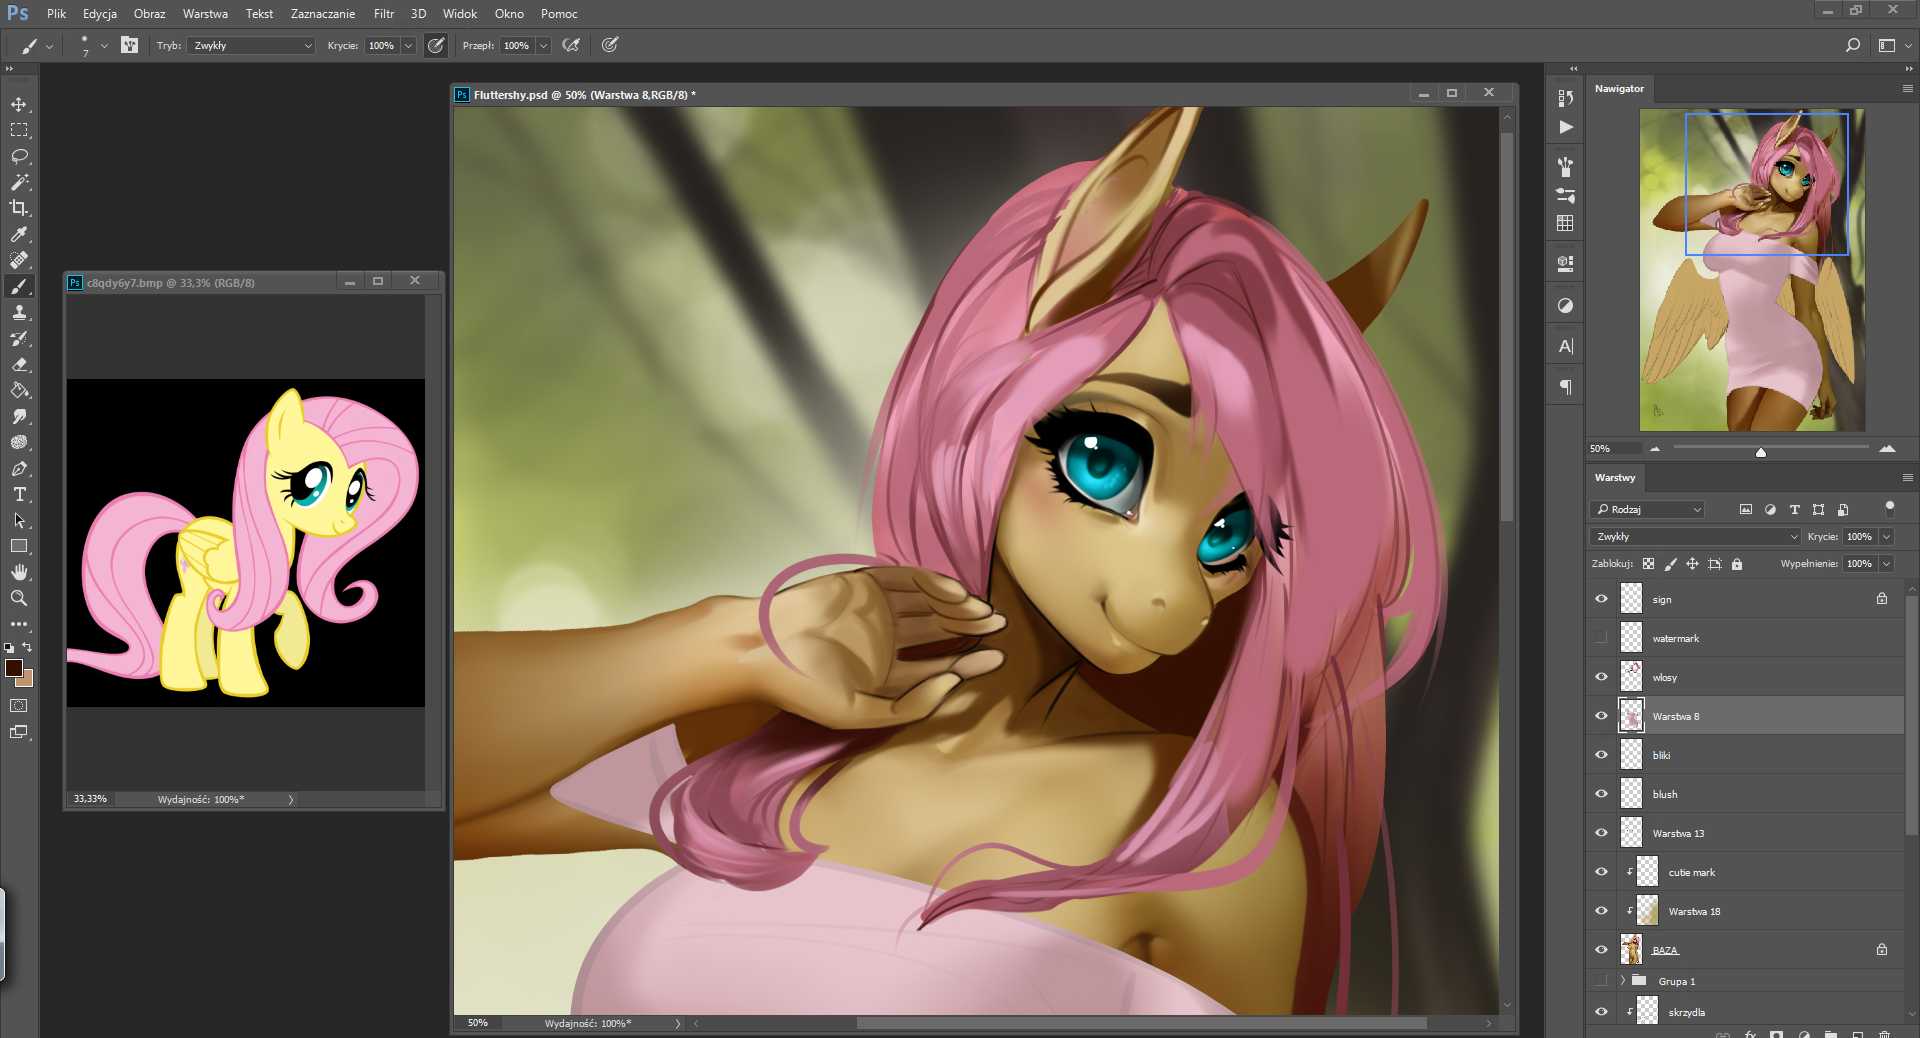Select the Lasso tool

click(19, 156)
